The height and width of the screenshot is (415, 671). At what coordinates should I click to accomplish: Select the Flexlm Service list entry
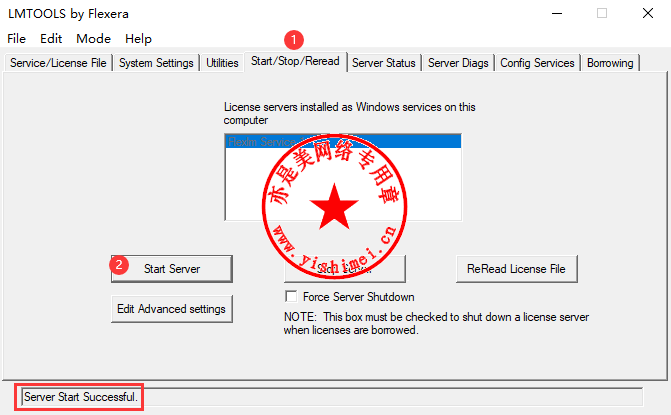pyautogui.click(x=343, y=141)
